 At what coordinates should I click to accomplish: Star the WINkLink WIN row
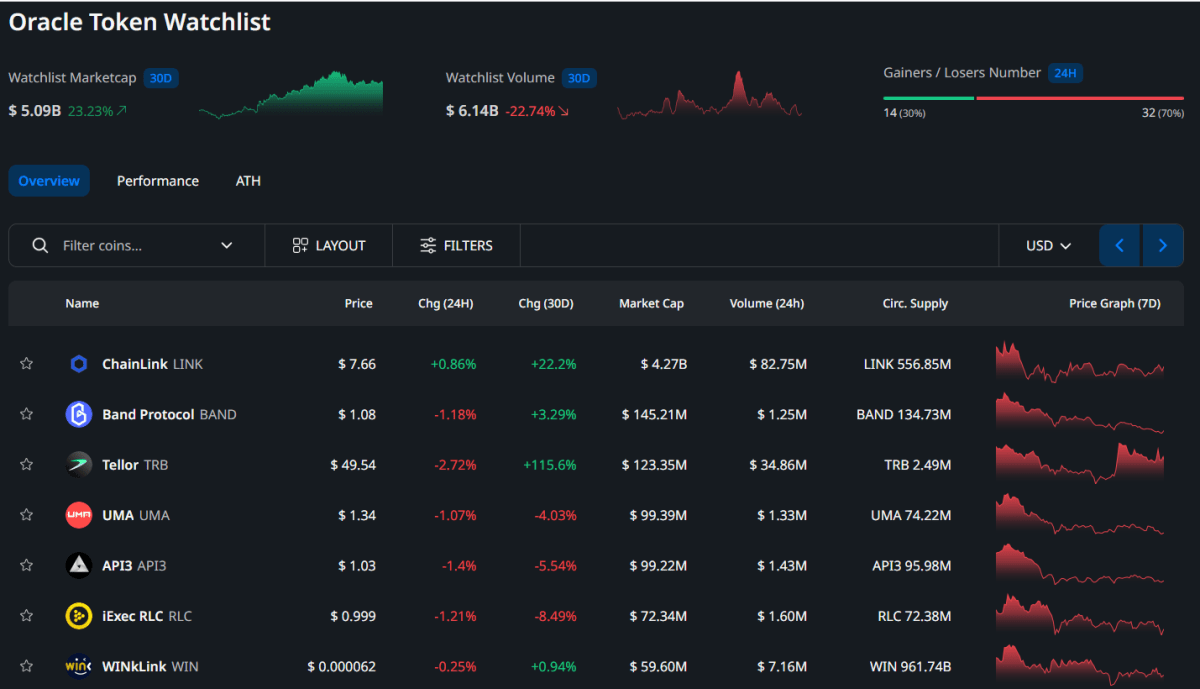pyautogui.click(x=27, y=666)
